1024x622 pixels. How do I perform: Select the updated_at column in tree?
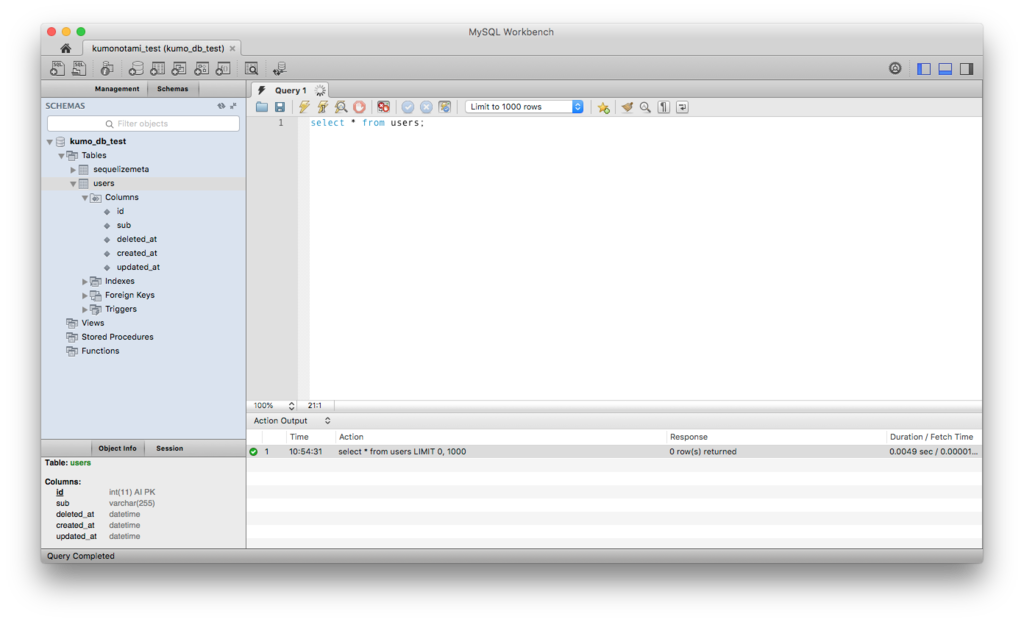tap(138, 267)
